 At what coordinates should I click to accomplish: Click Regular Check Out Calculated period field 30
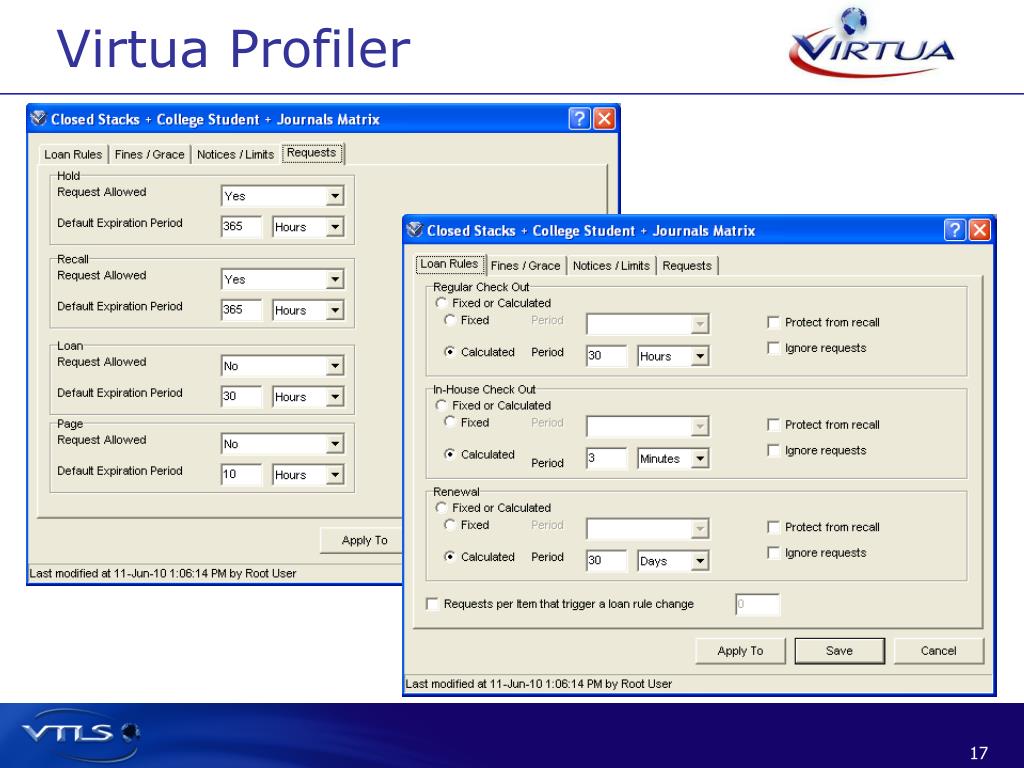coord(606,356)
